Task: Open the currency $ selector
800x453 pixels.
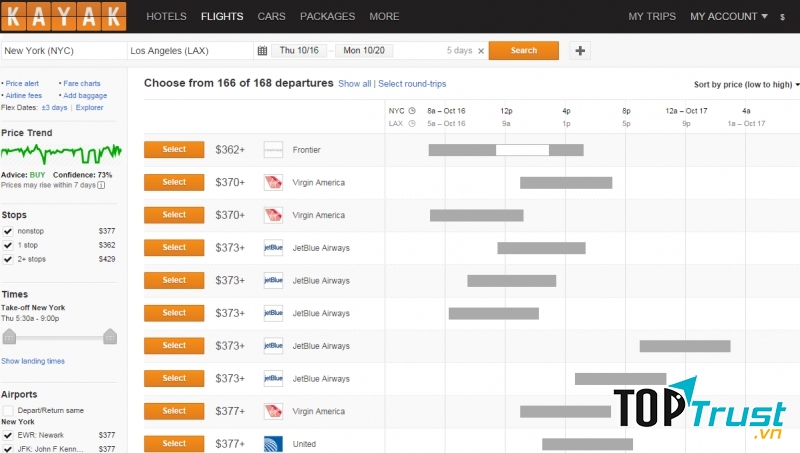Action: tap(782, 17)
